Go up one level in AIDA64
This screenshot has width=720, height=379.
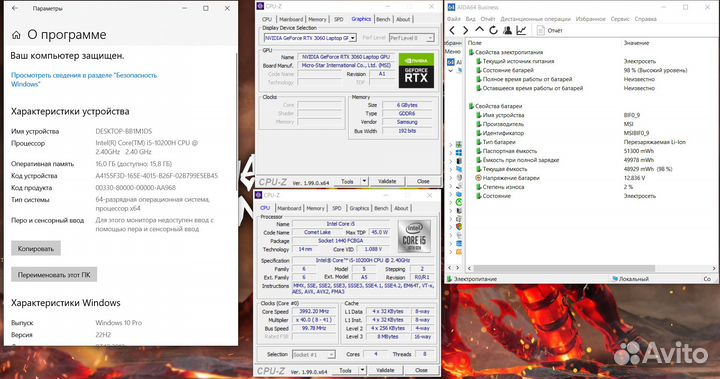coord(479,30)
